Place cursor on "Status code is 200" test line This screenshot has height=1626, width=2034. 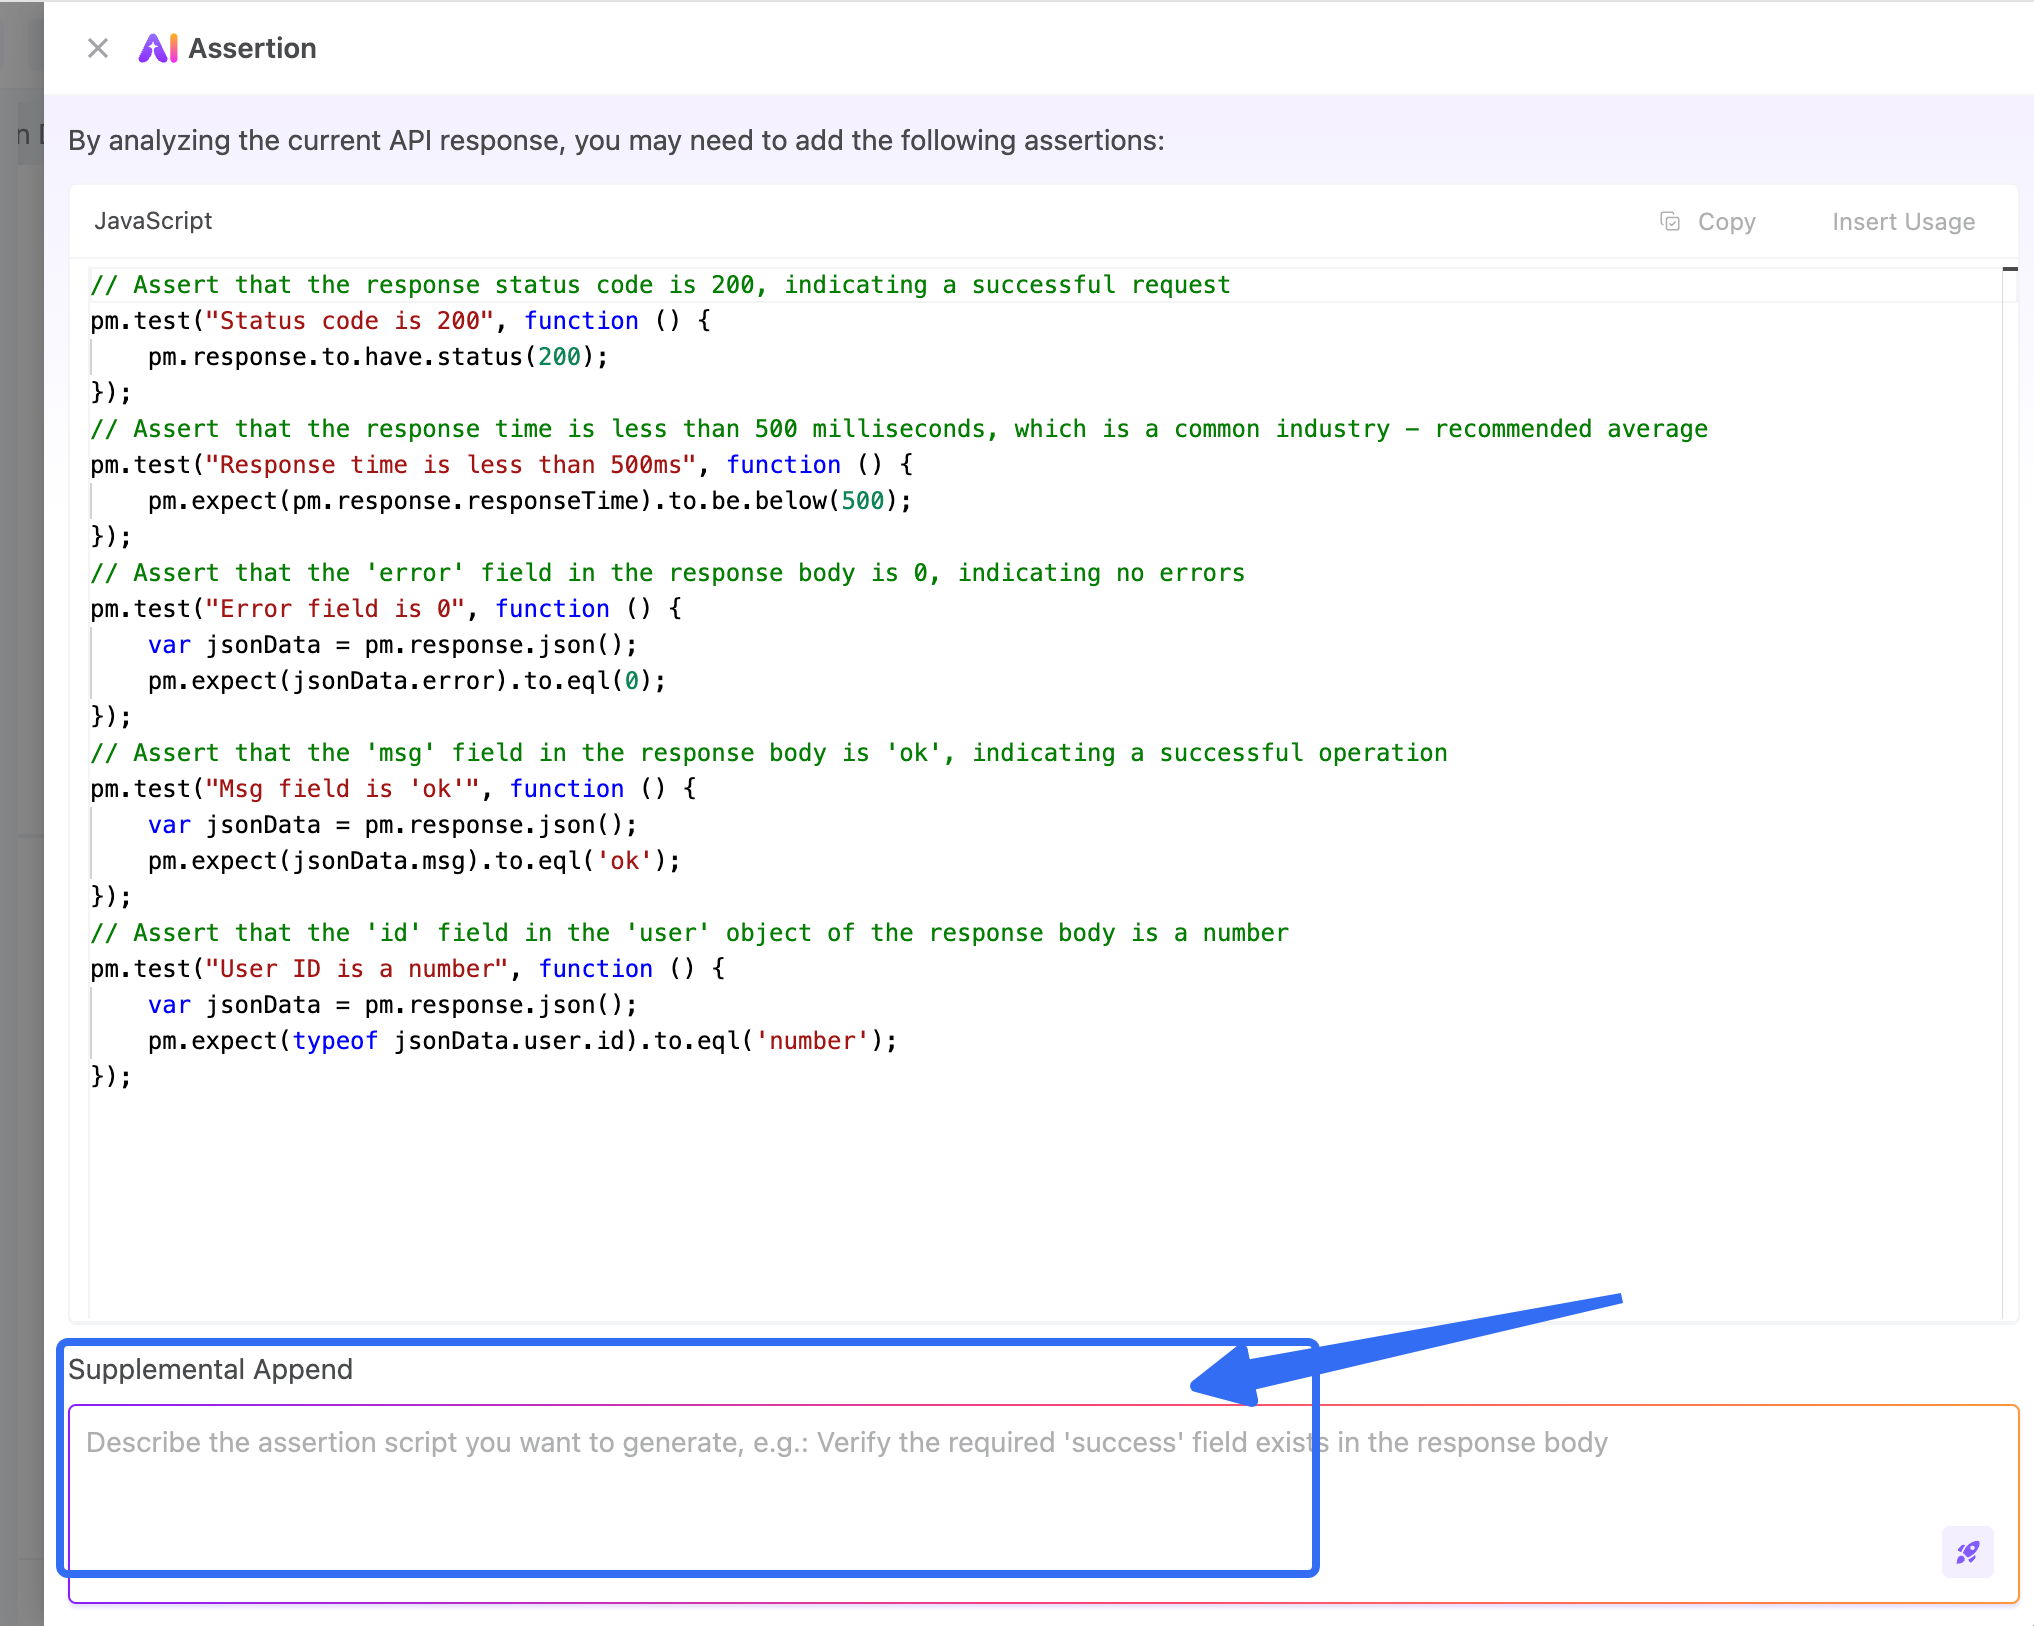400,321
